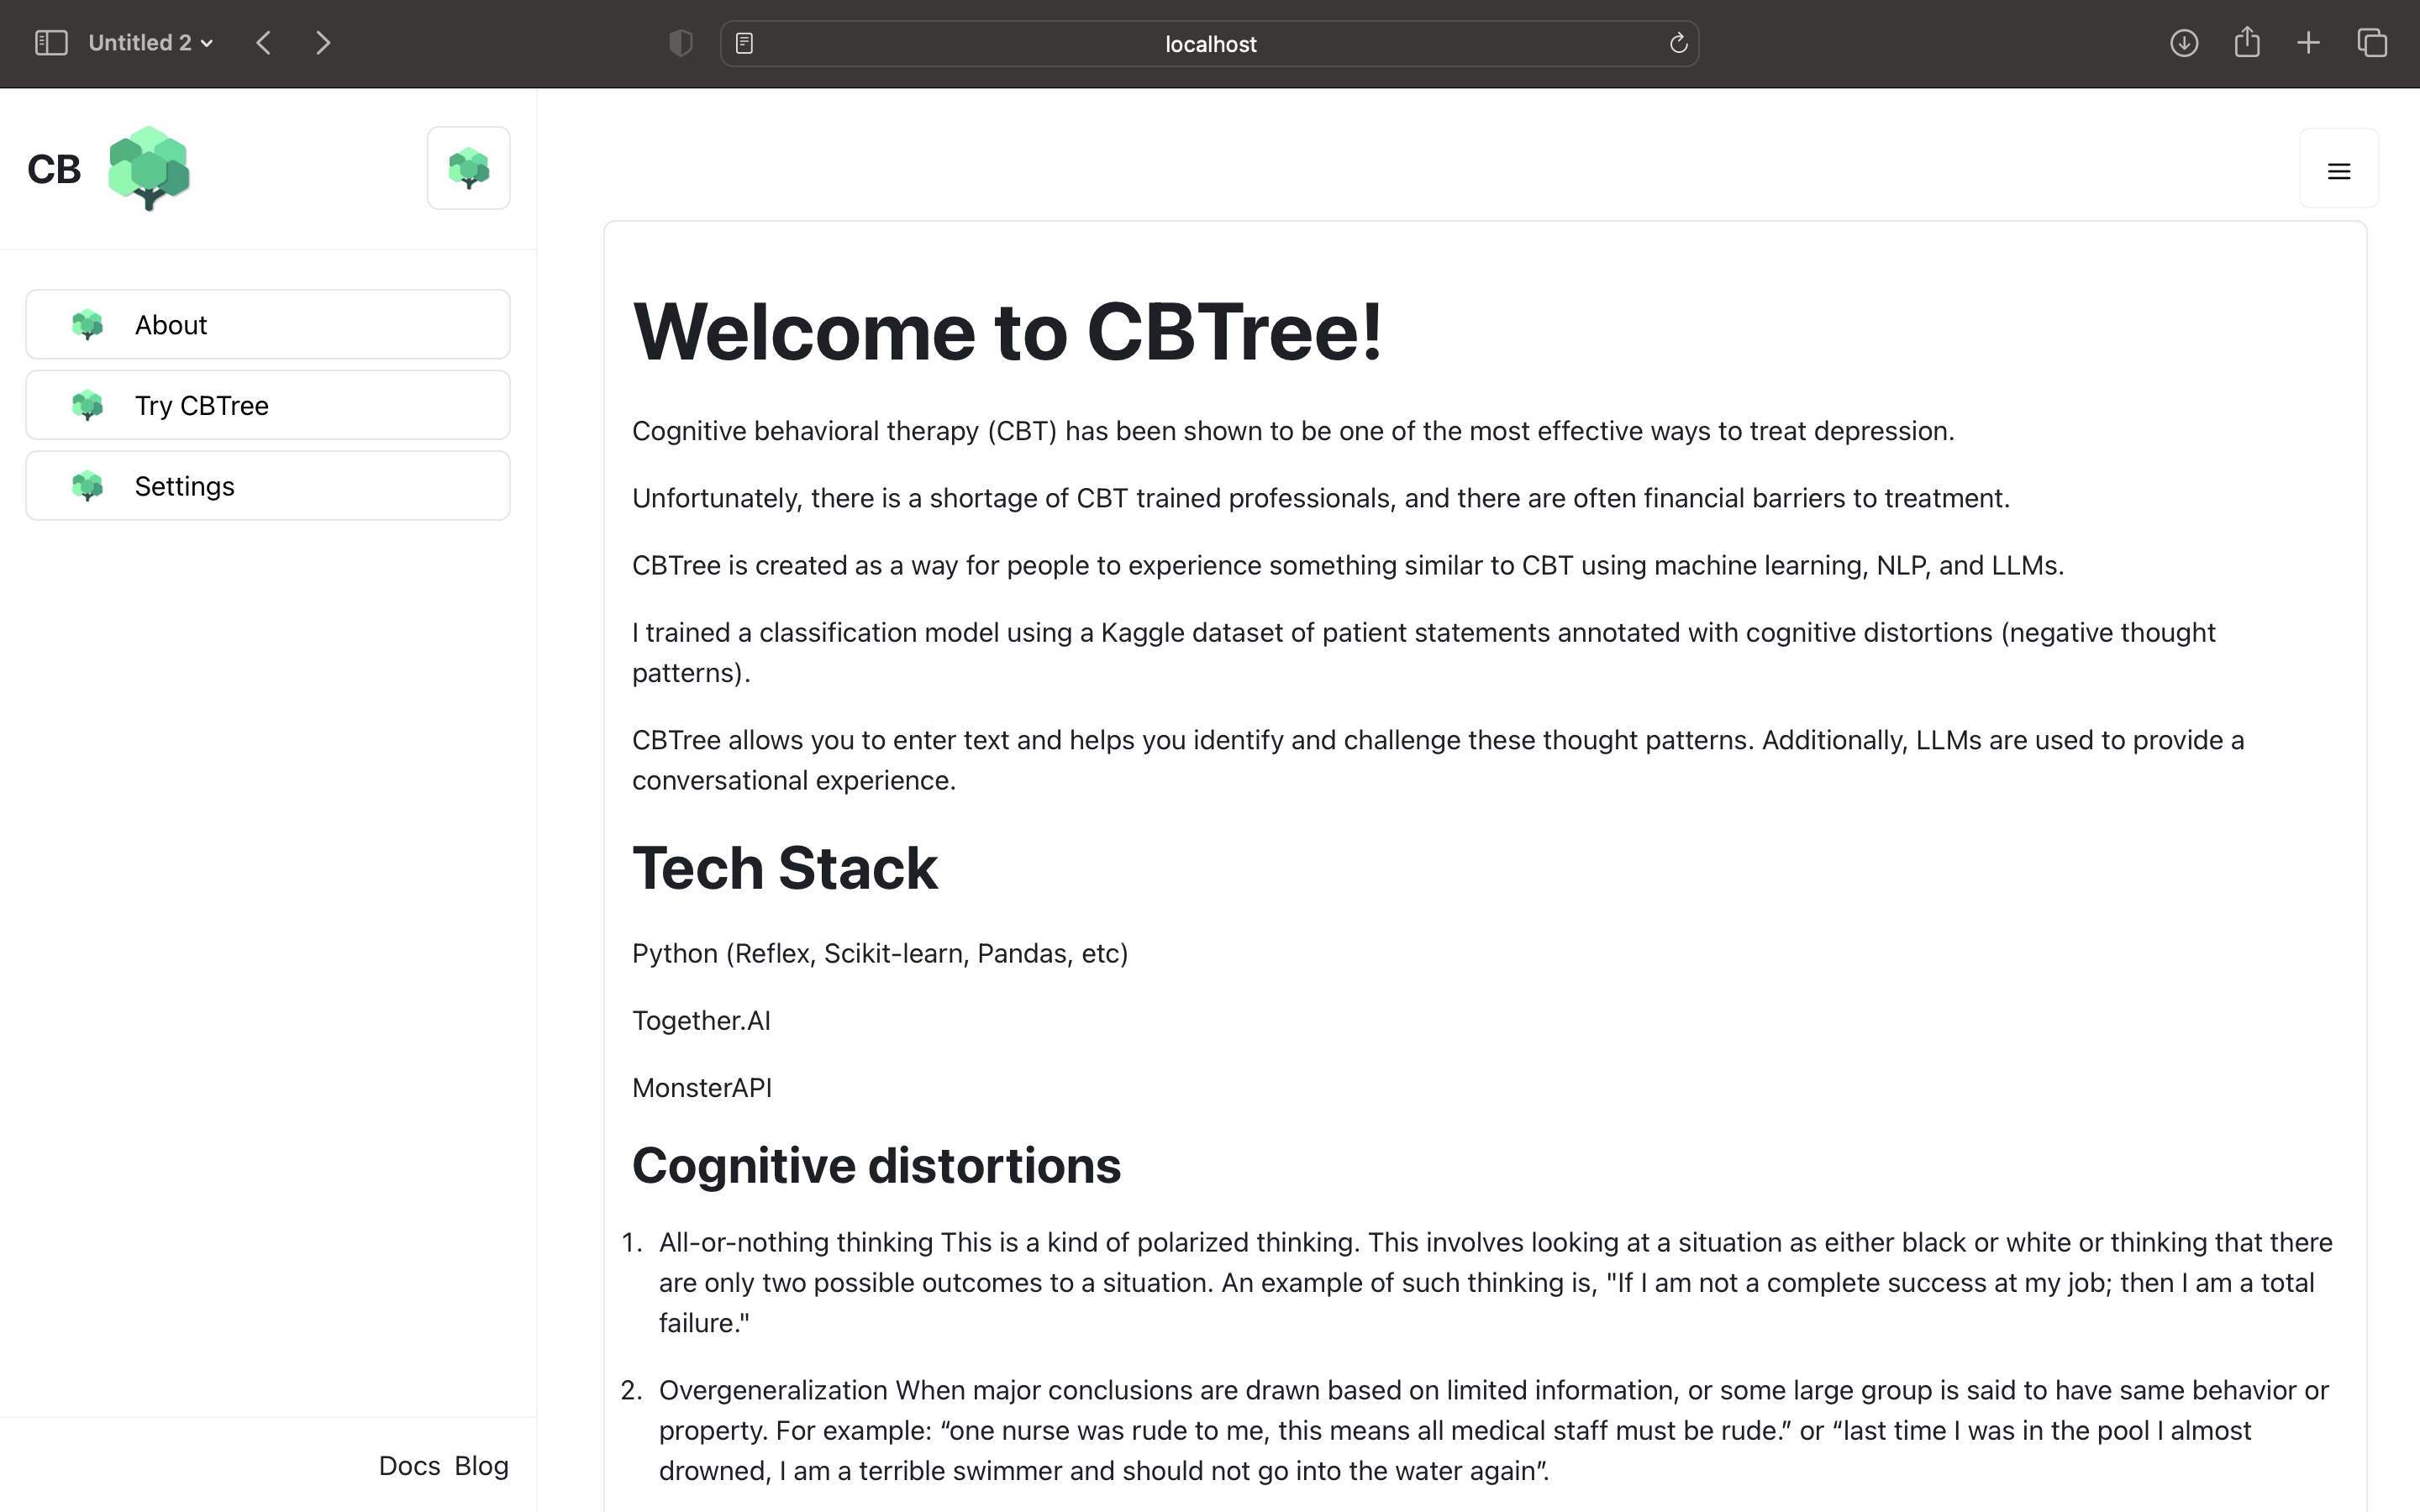Toggle the Safari sidebar panel
2420x1512 pixels.
51,43
